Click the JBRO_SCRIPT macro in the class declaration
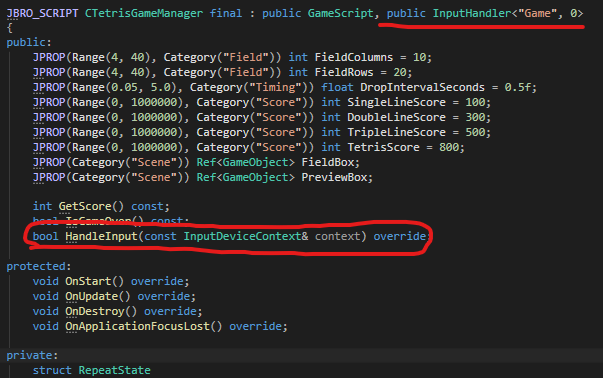The height and width of the screenshot is (378, 603). click(x=43, y=13)
